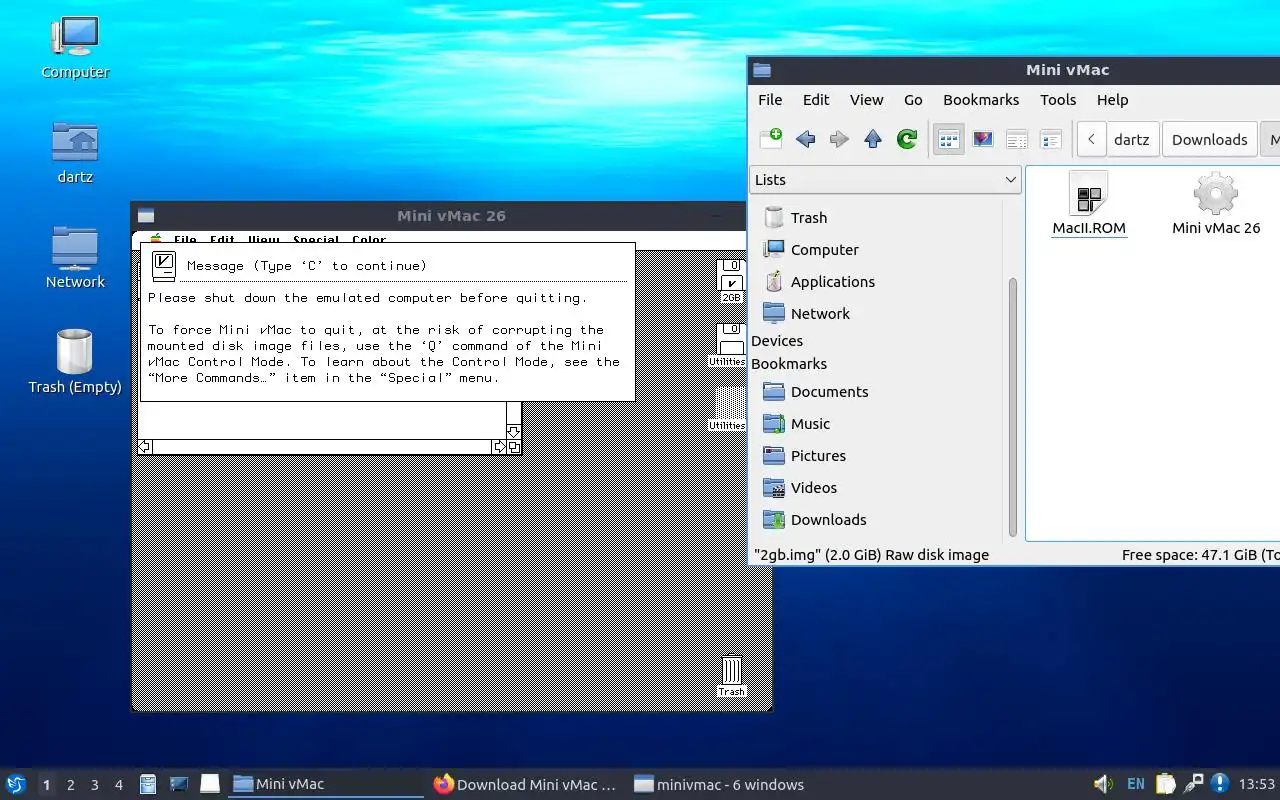Switch to detailed list view mode
Screen dimensions: 1280x800
point(1051,139)
